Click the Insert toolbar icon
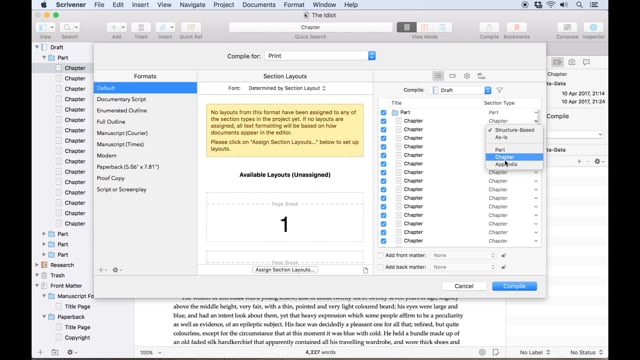This screenshot has width=640, height=360. 165,27
